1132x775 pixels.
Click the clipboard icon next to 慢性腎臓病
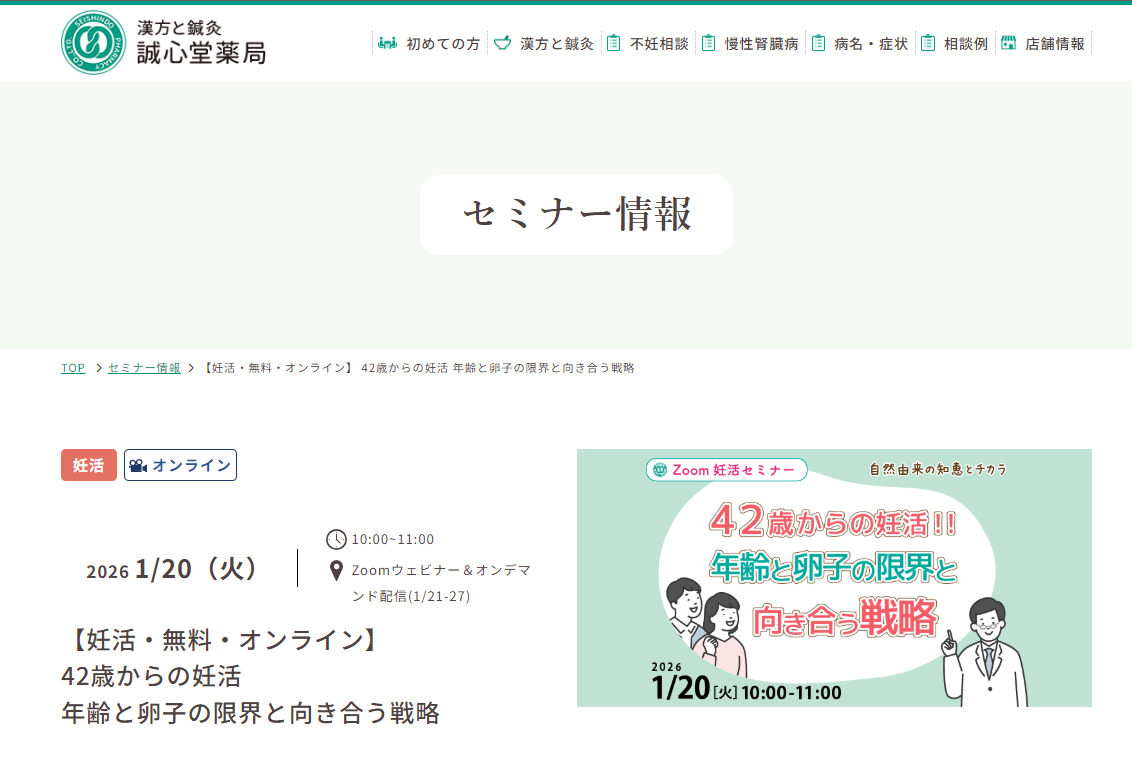[x=709, y=44]
